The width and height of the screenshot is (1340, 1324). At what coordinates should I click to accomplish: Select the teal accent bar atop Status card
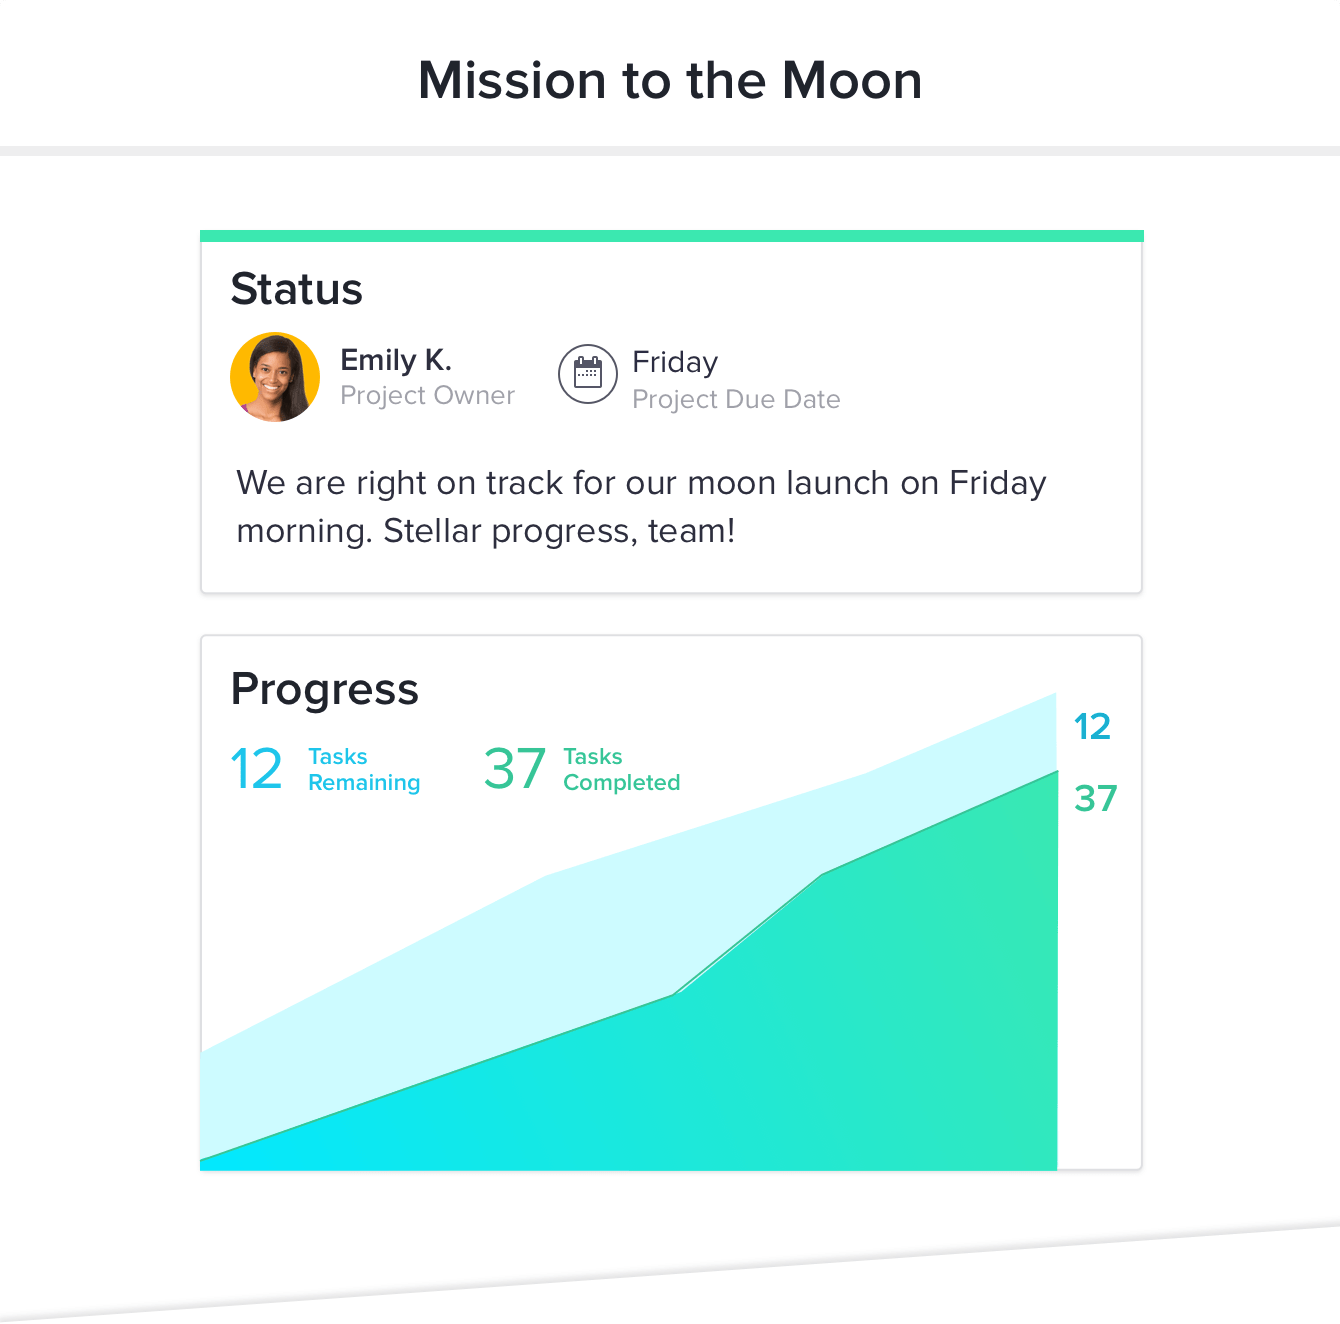click(x=670, y=233)
